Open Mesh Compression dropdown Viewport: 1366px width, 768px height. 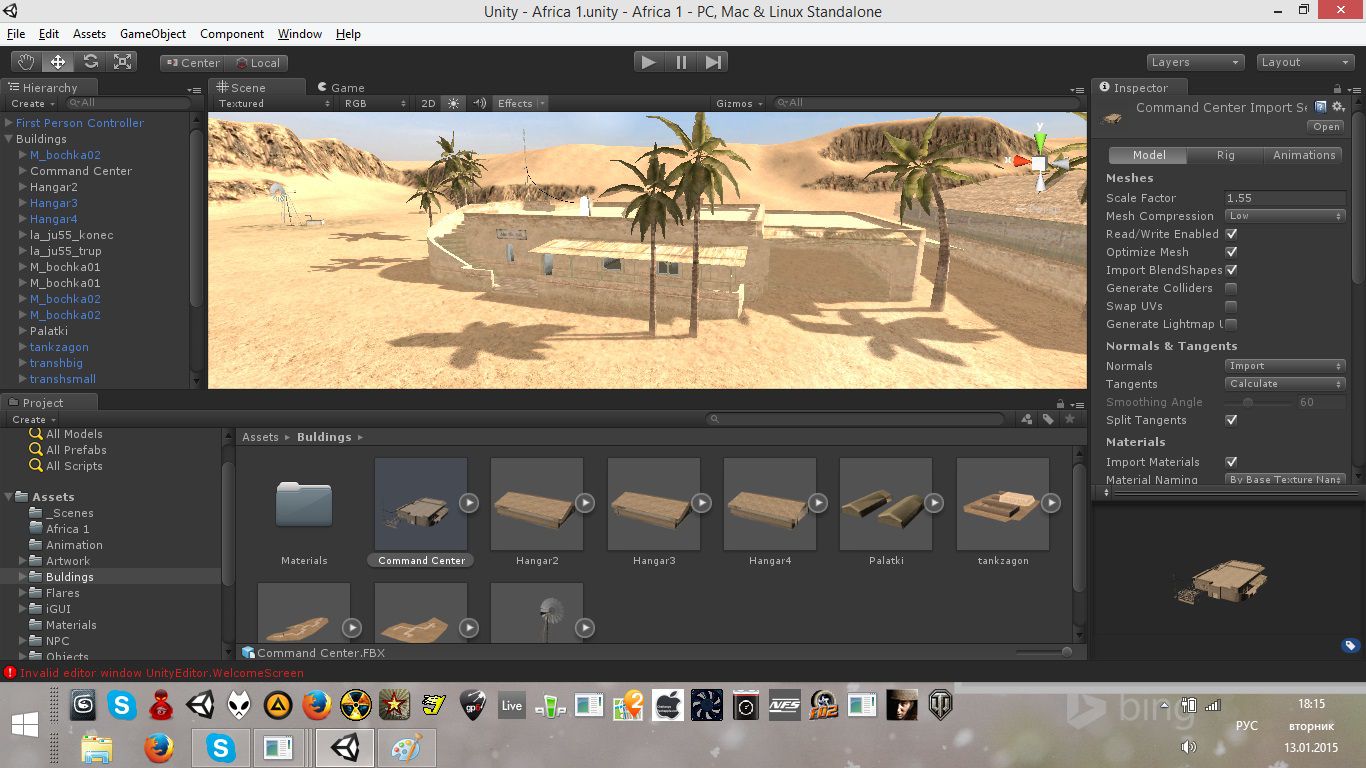coord(1285,216)
